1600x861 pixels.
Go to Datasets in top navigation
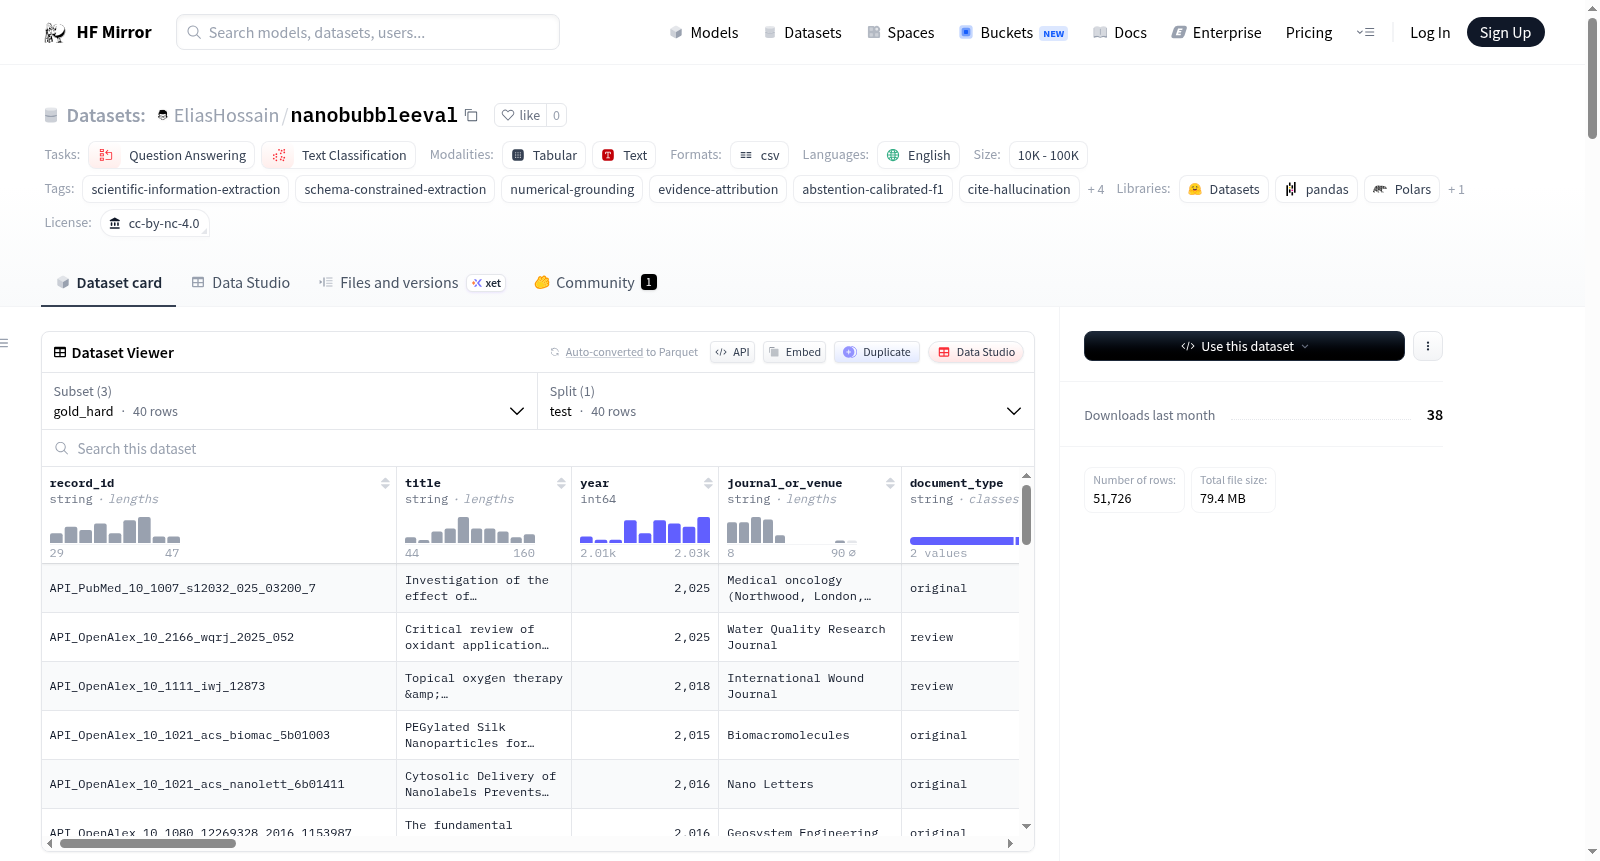click(803, 33)
